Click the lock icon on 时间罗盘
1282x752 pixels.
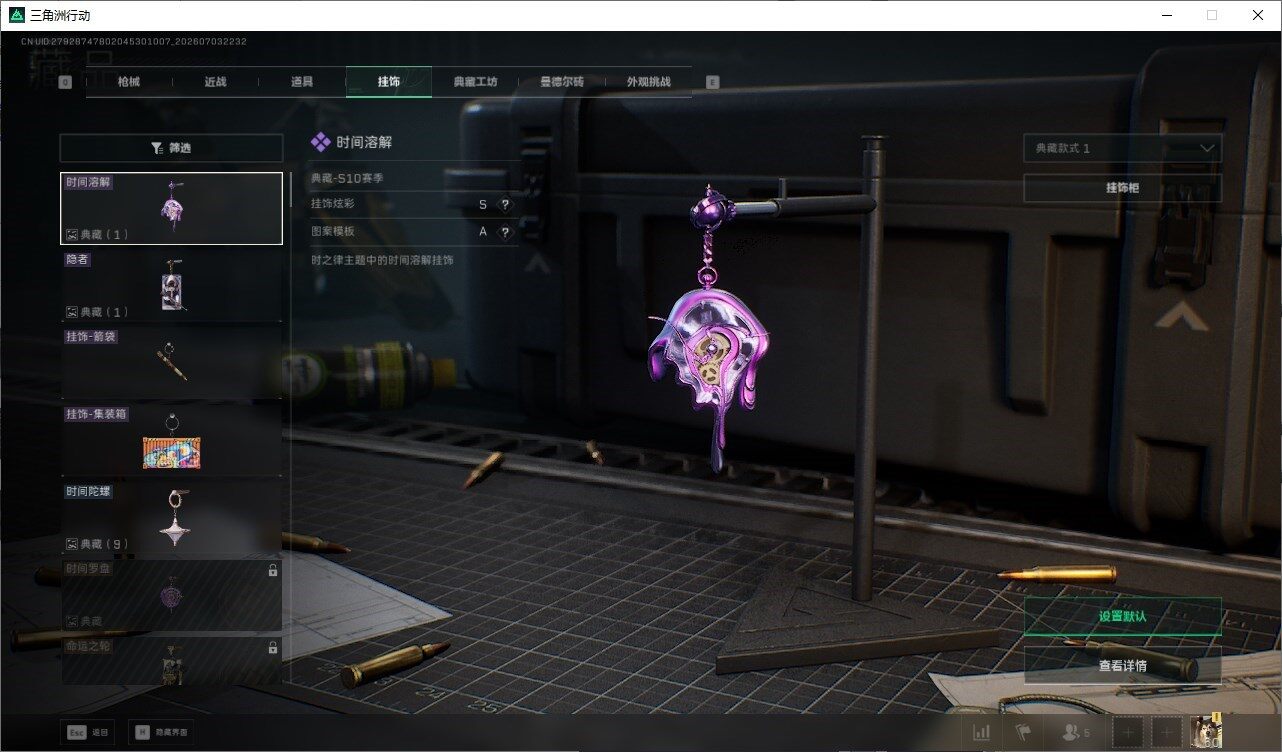[273, 571]
